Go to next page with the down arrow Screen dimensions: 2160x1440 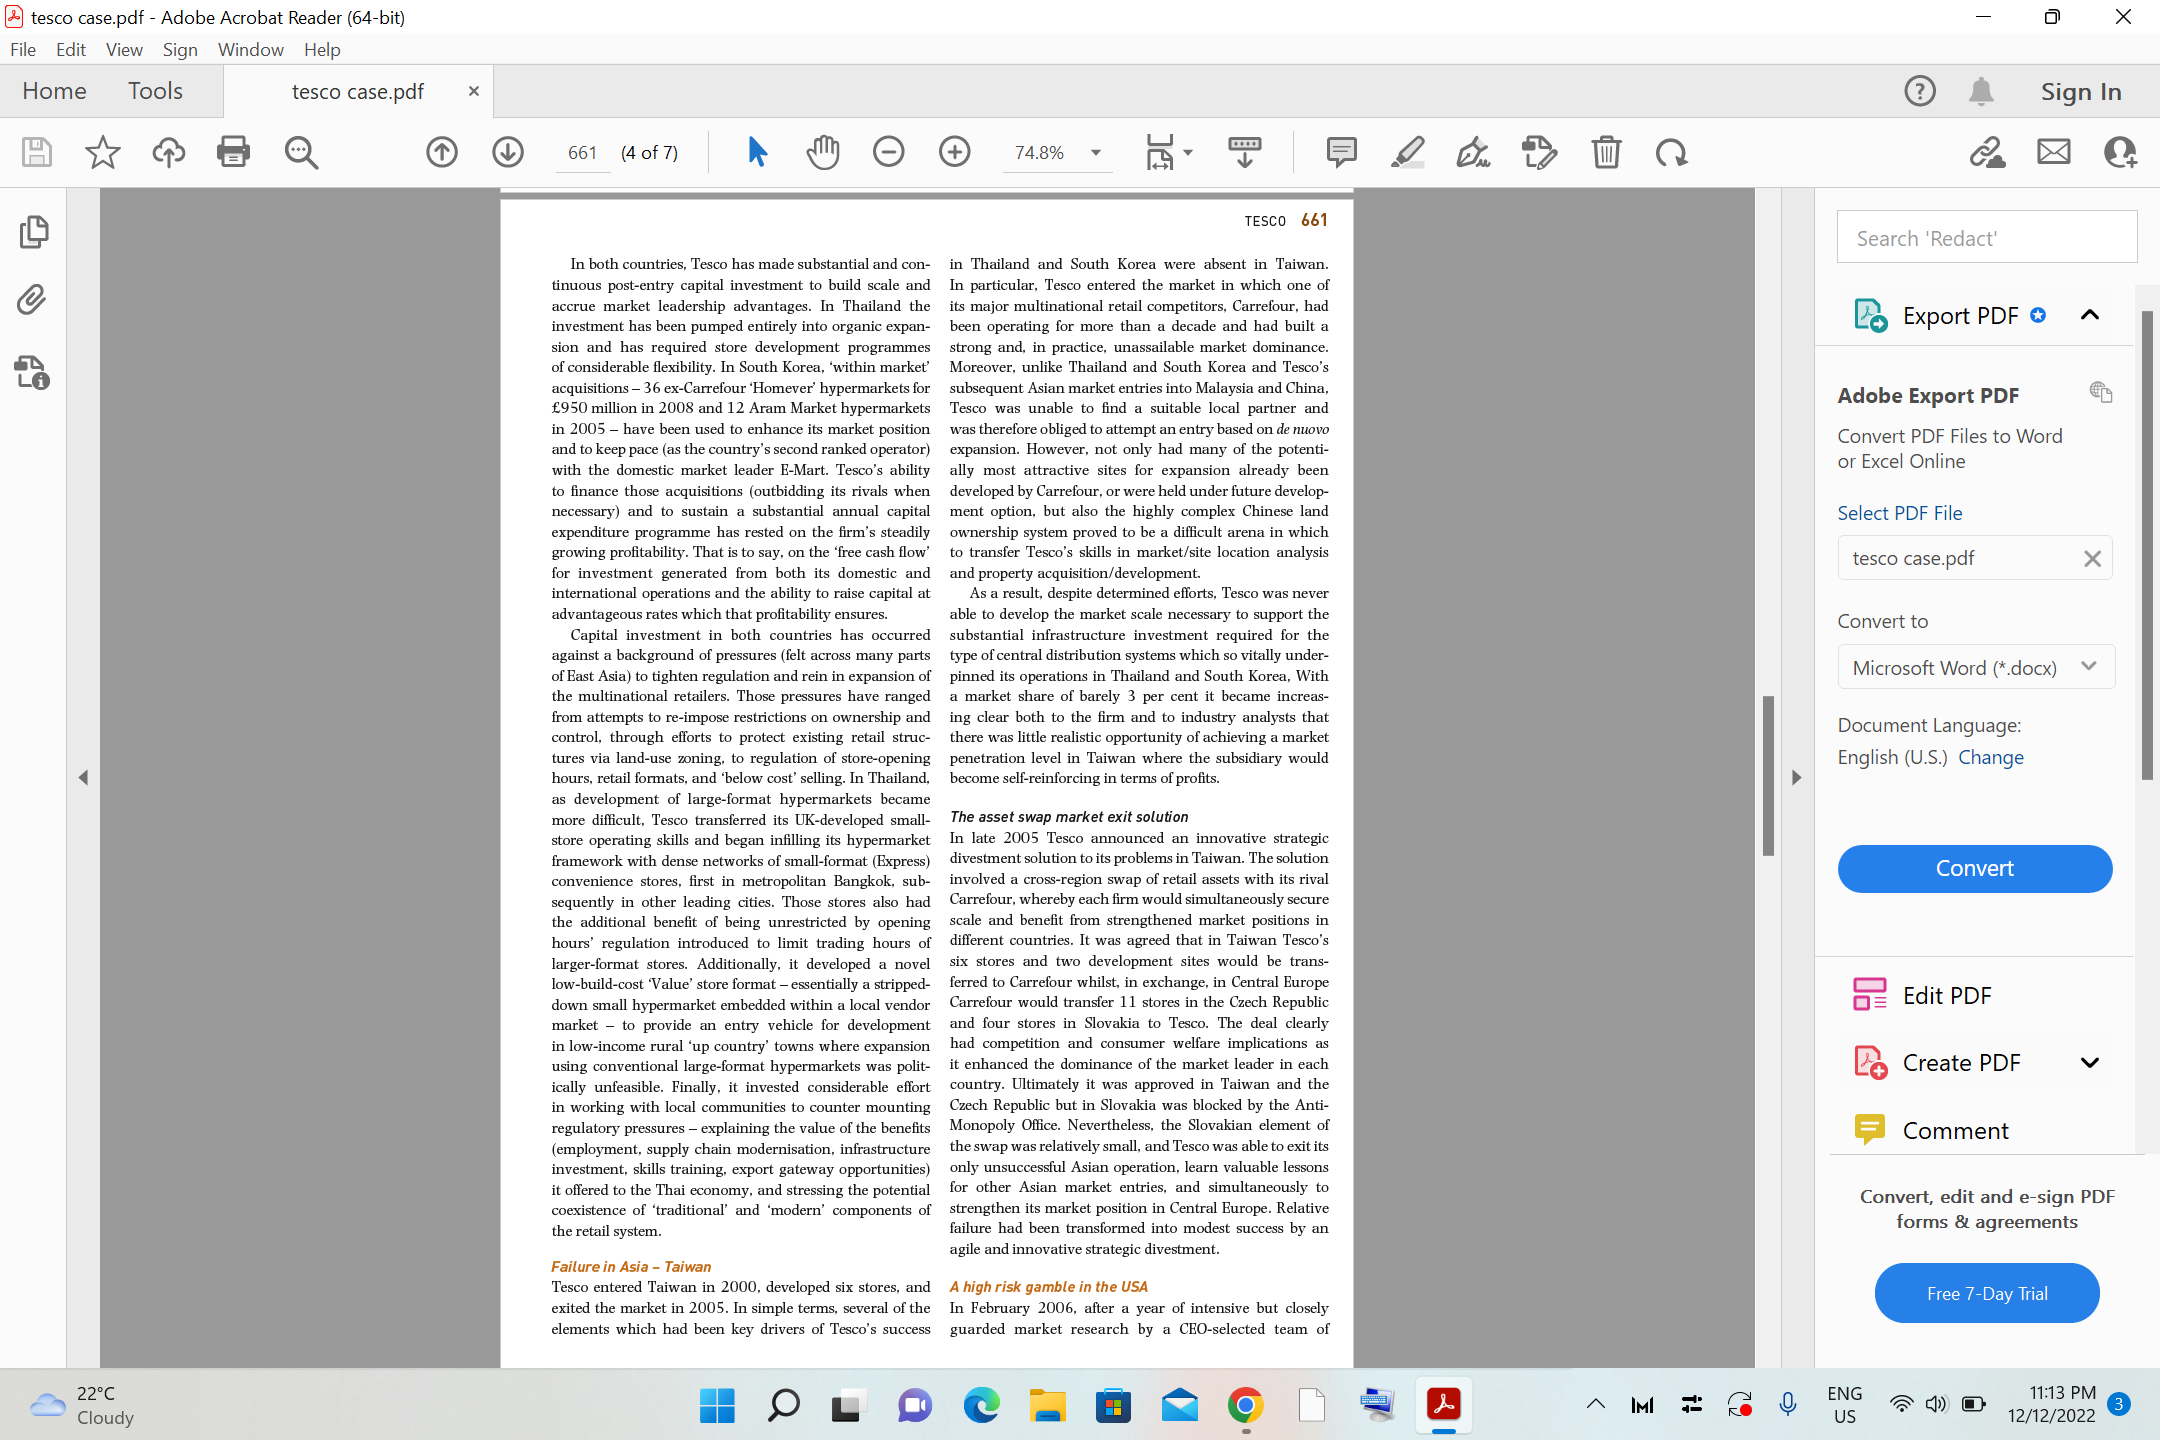508,152
